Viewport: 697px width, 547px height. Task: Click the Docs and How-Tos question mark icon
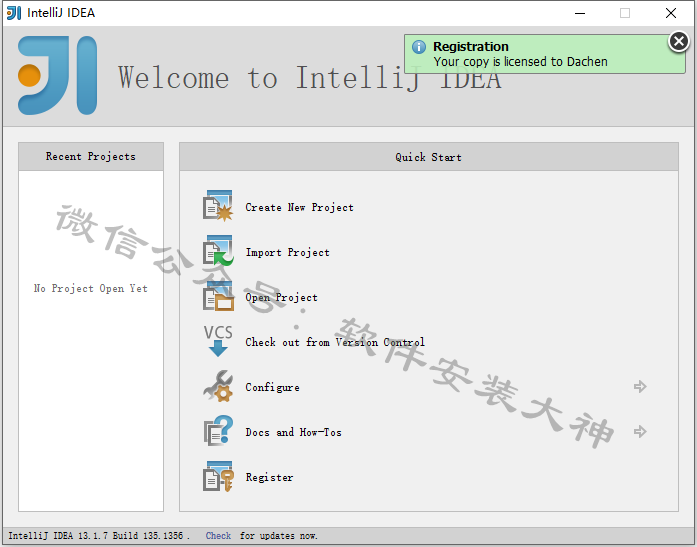(x=218, y=431)
